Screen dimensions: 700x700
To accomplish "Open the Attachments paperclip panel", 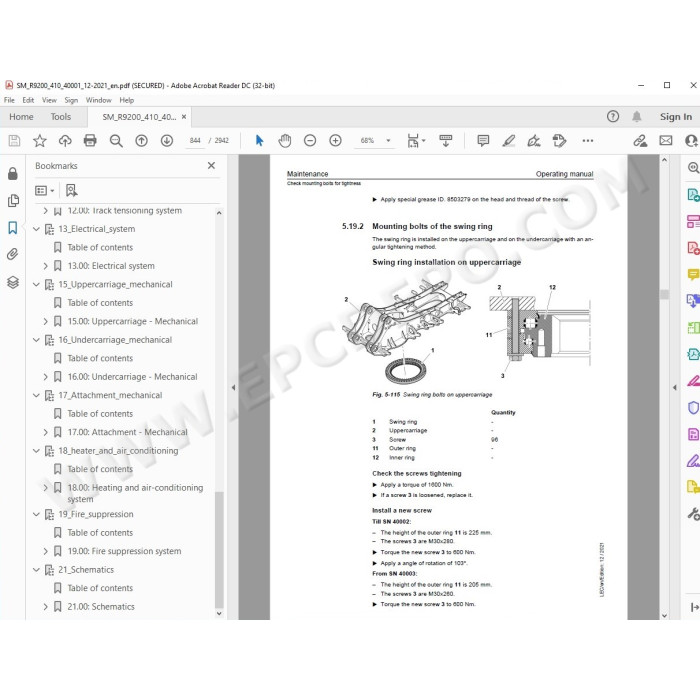I will (x=13, y=254).
